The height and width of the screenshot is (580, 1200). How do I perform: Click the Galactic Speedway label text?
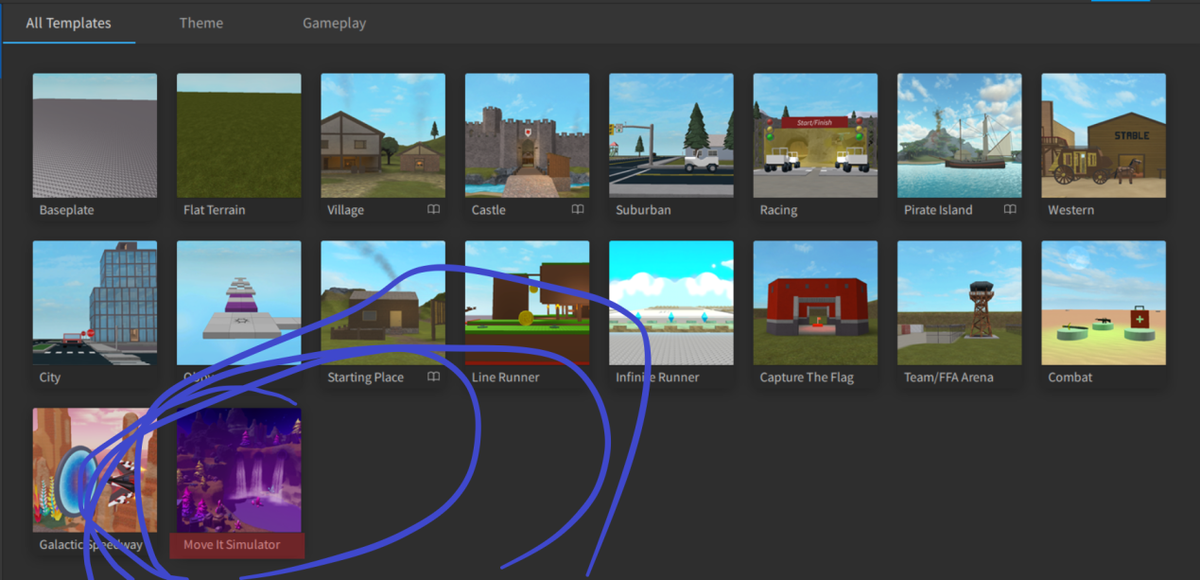pyautogui.click(x=91, y=545)
